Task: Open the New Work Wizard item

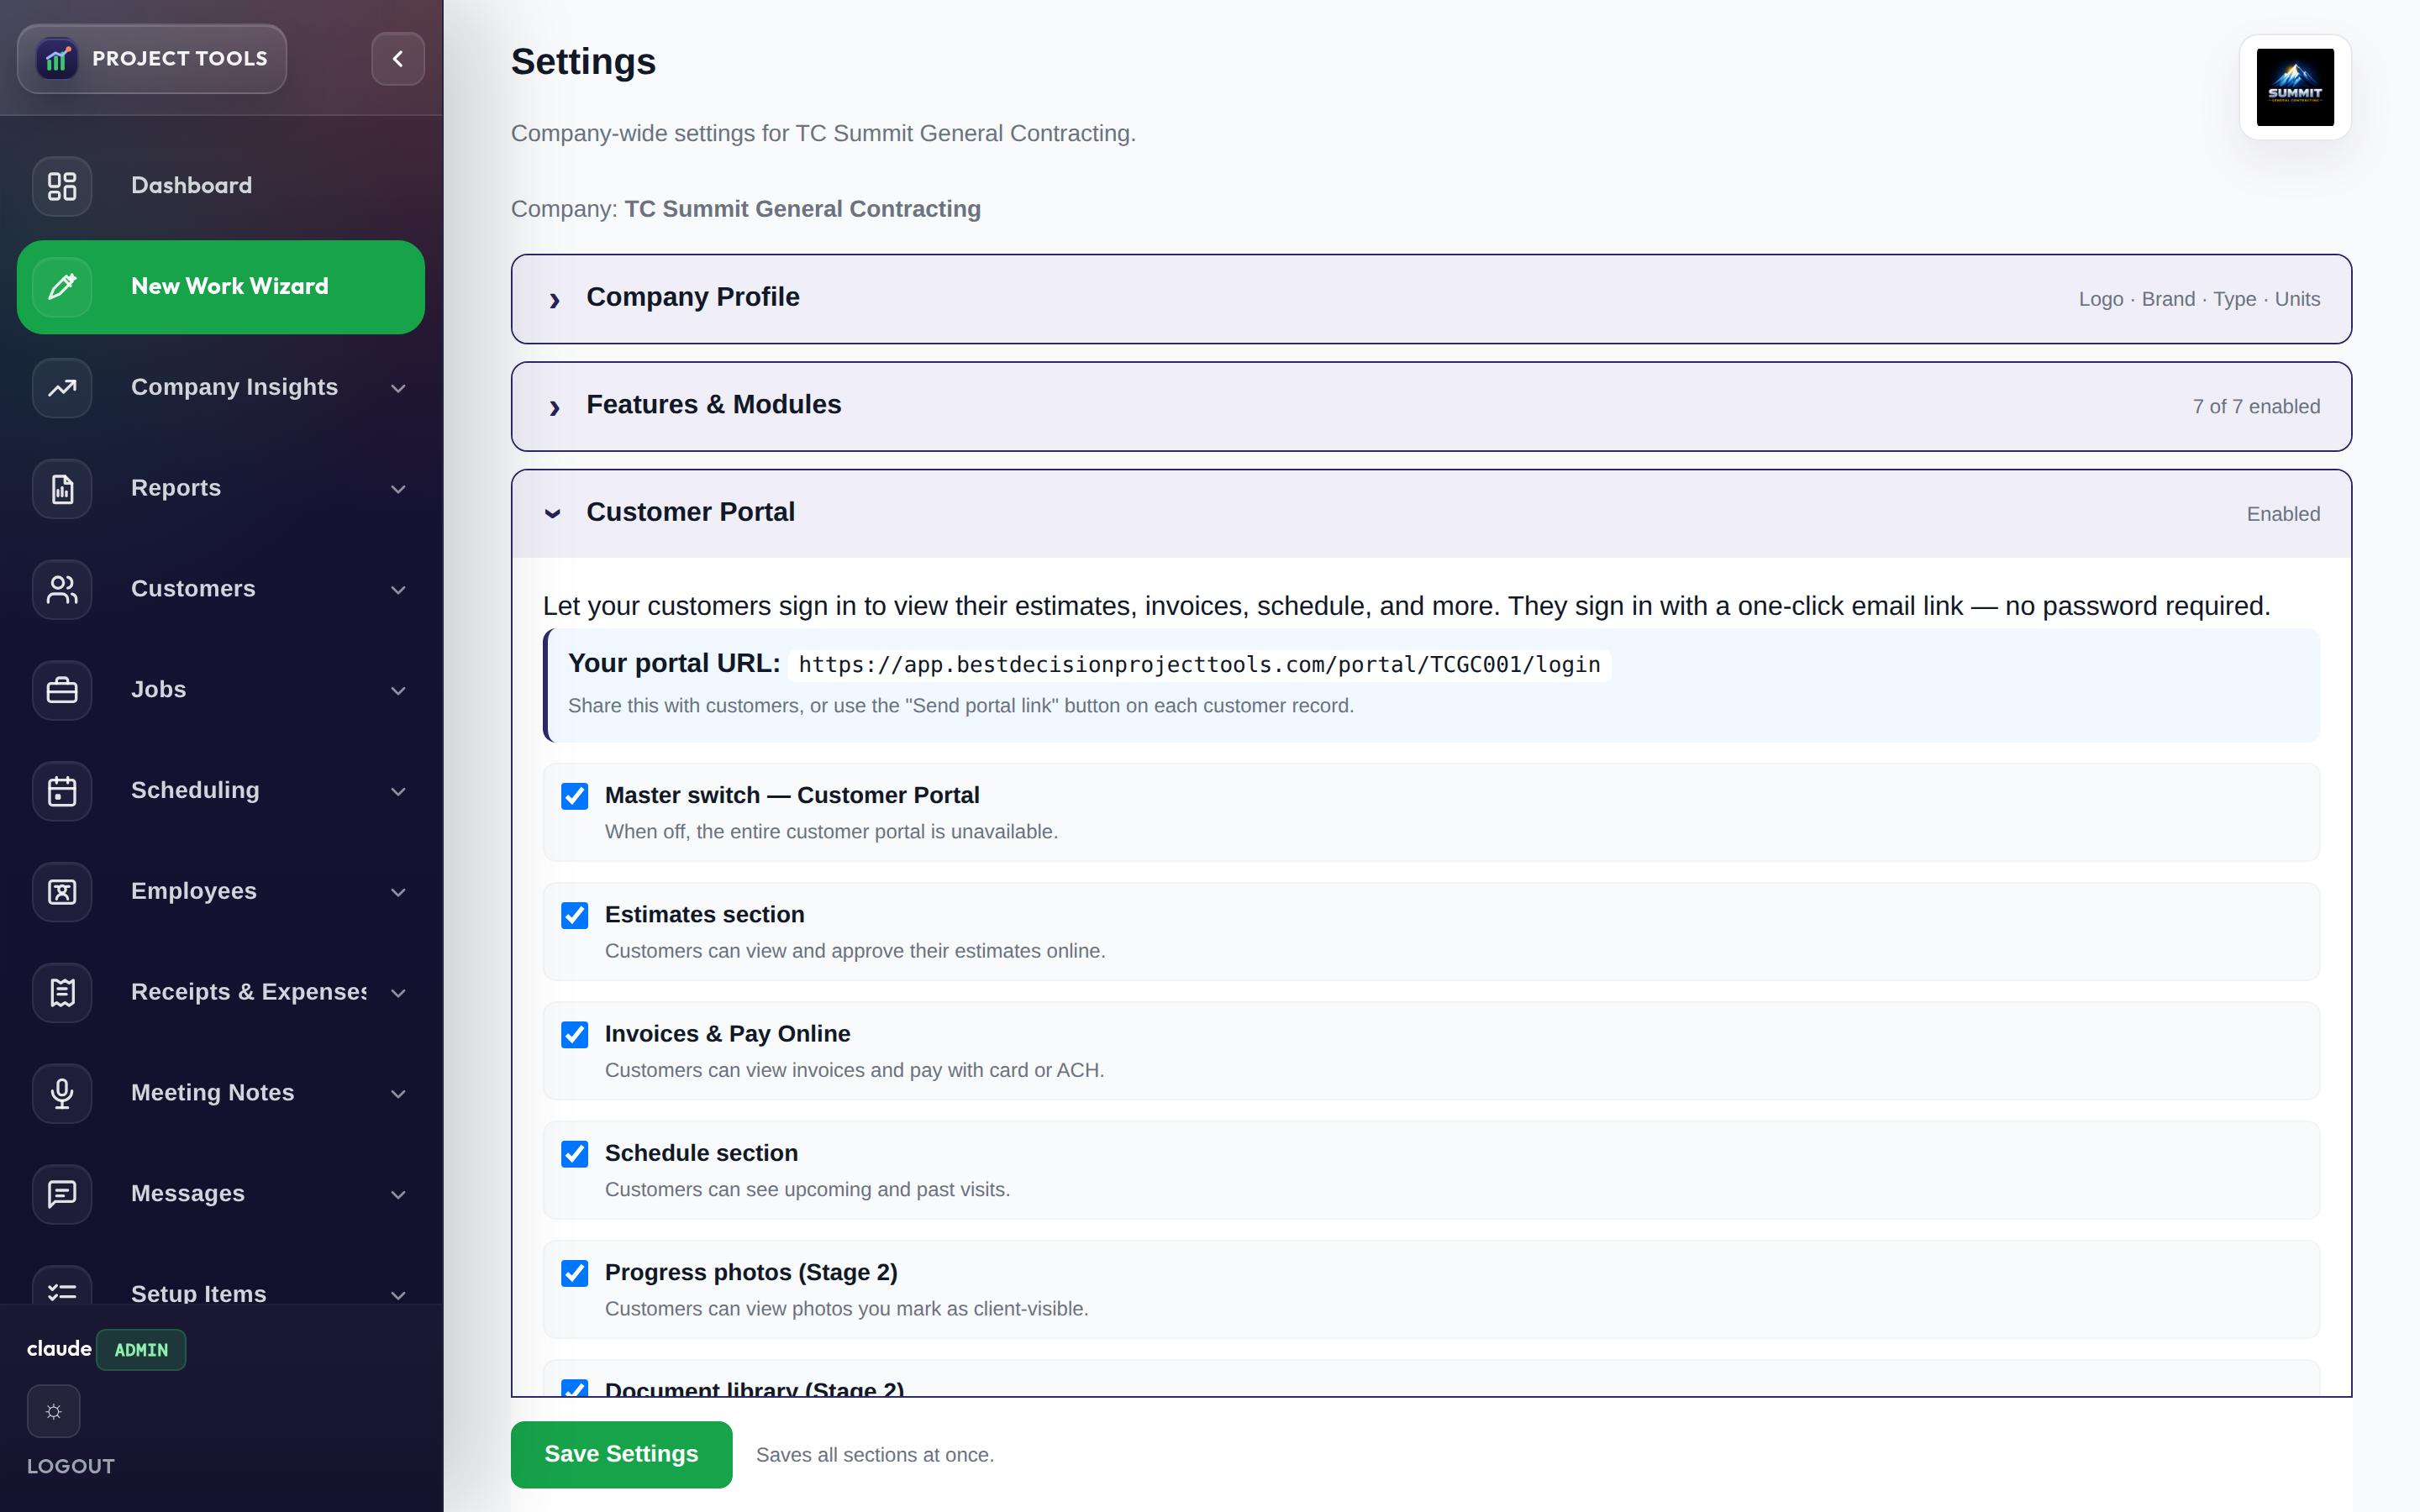Action: coord(221,287)
